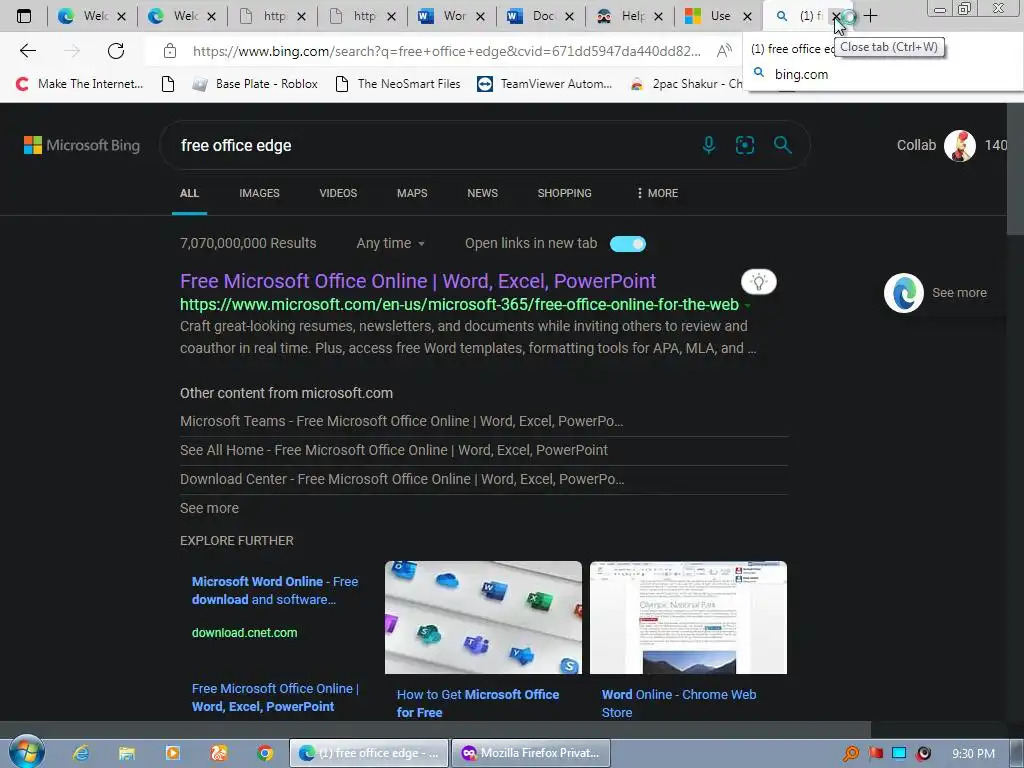This screenshot has width=1024, height=768.
Task: Switch to the Use browser tab
Action: [x=718, y=16]
